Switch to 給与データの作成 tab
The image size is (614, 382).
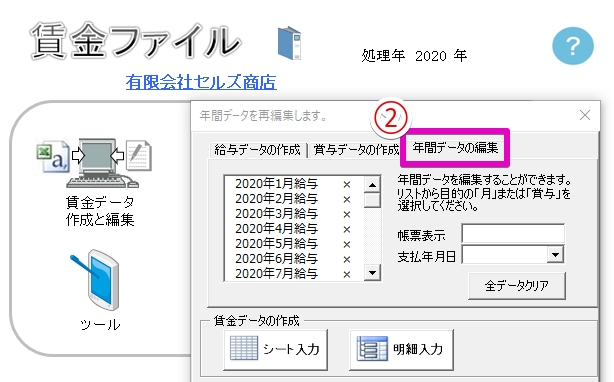tap(257, 150)
